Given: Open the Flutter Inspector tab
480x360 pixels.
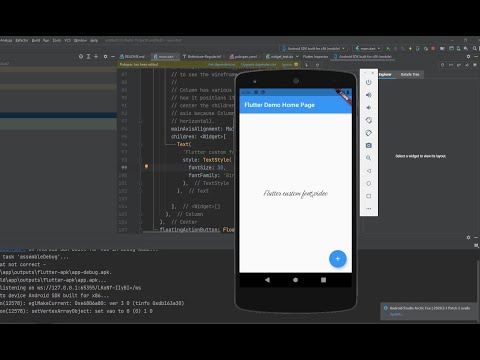Looking at the screenshot, I should pyautogui.click(x=315, y=57).
